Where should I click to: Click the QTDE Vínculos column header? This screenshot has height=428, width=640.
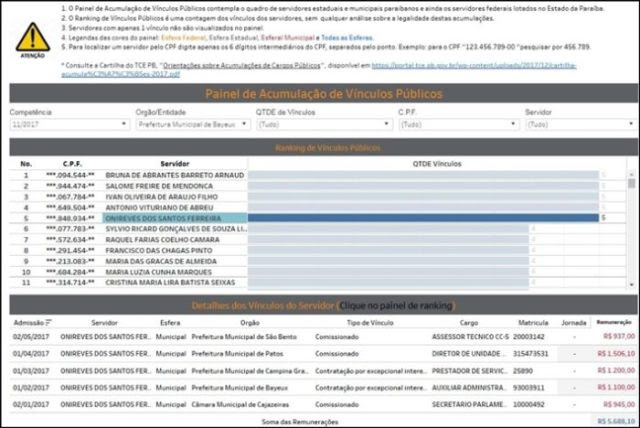pos(437,164)
